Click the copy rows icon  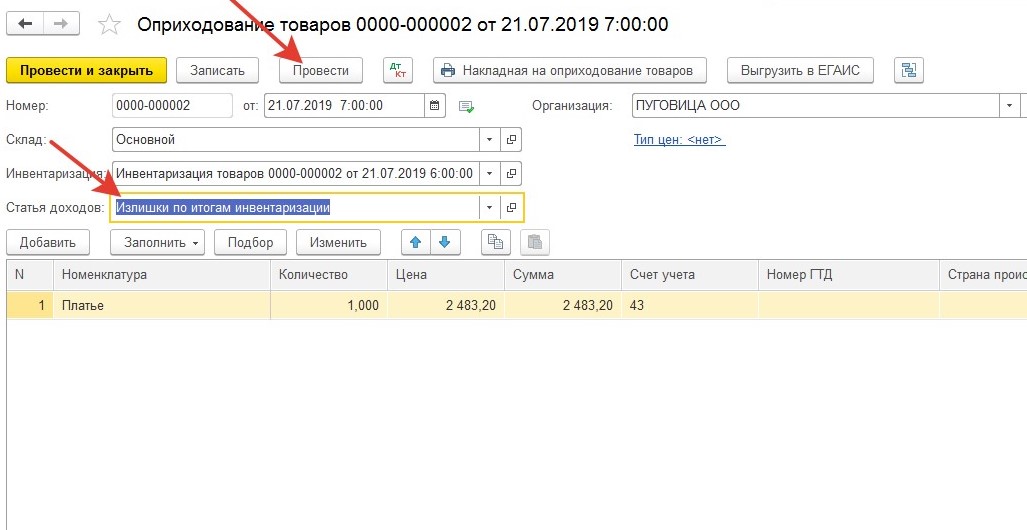(x=496, y=242)
